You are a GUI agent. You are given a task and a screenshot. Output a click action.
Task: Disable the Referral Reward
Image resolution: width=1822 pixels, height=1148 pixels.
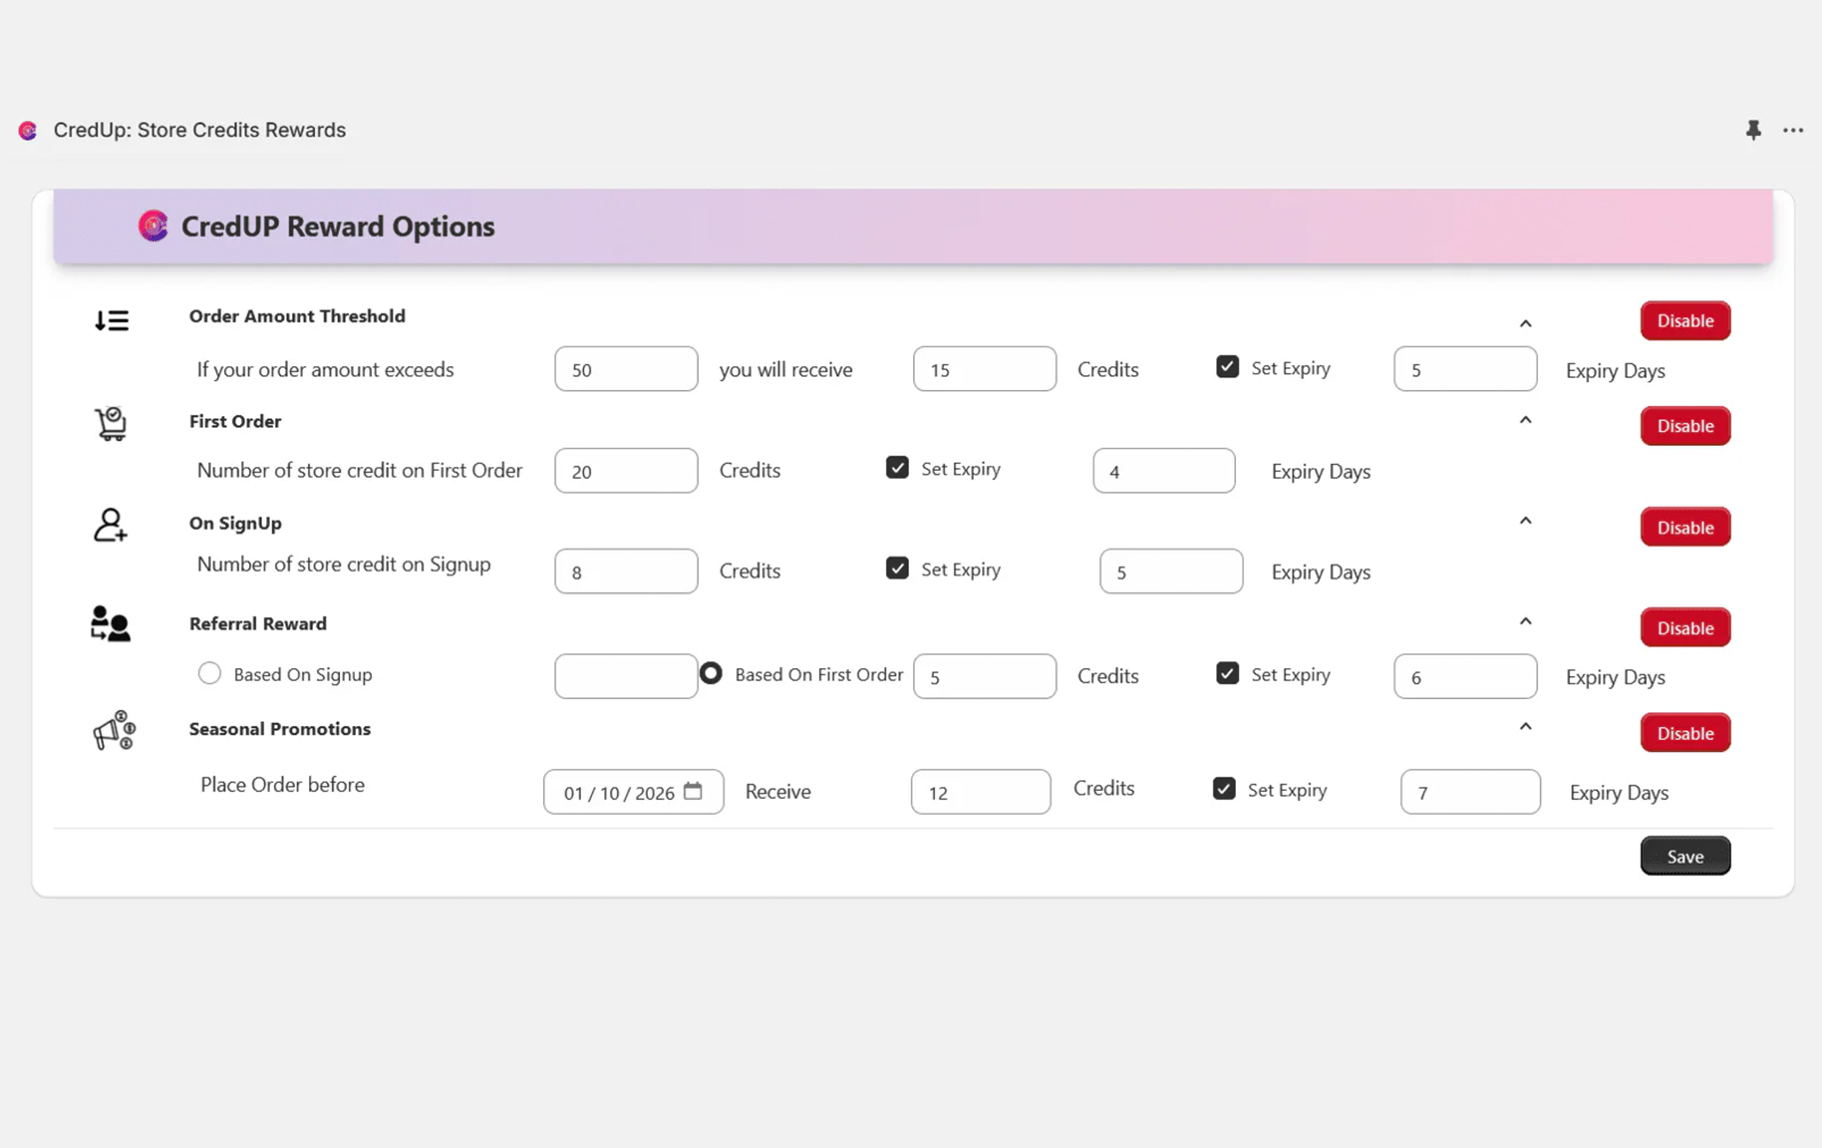pyautogui.click(x=1685, y=628)
